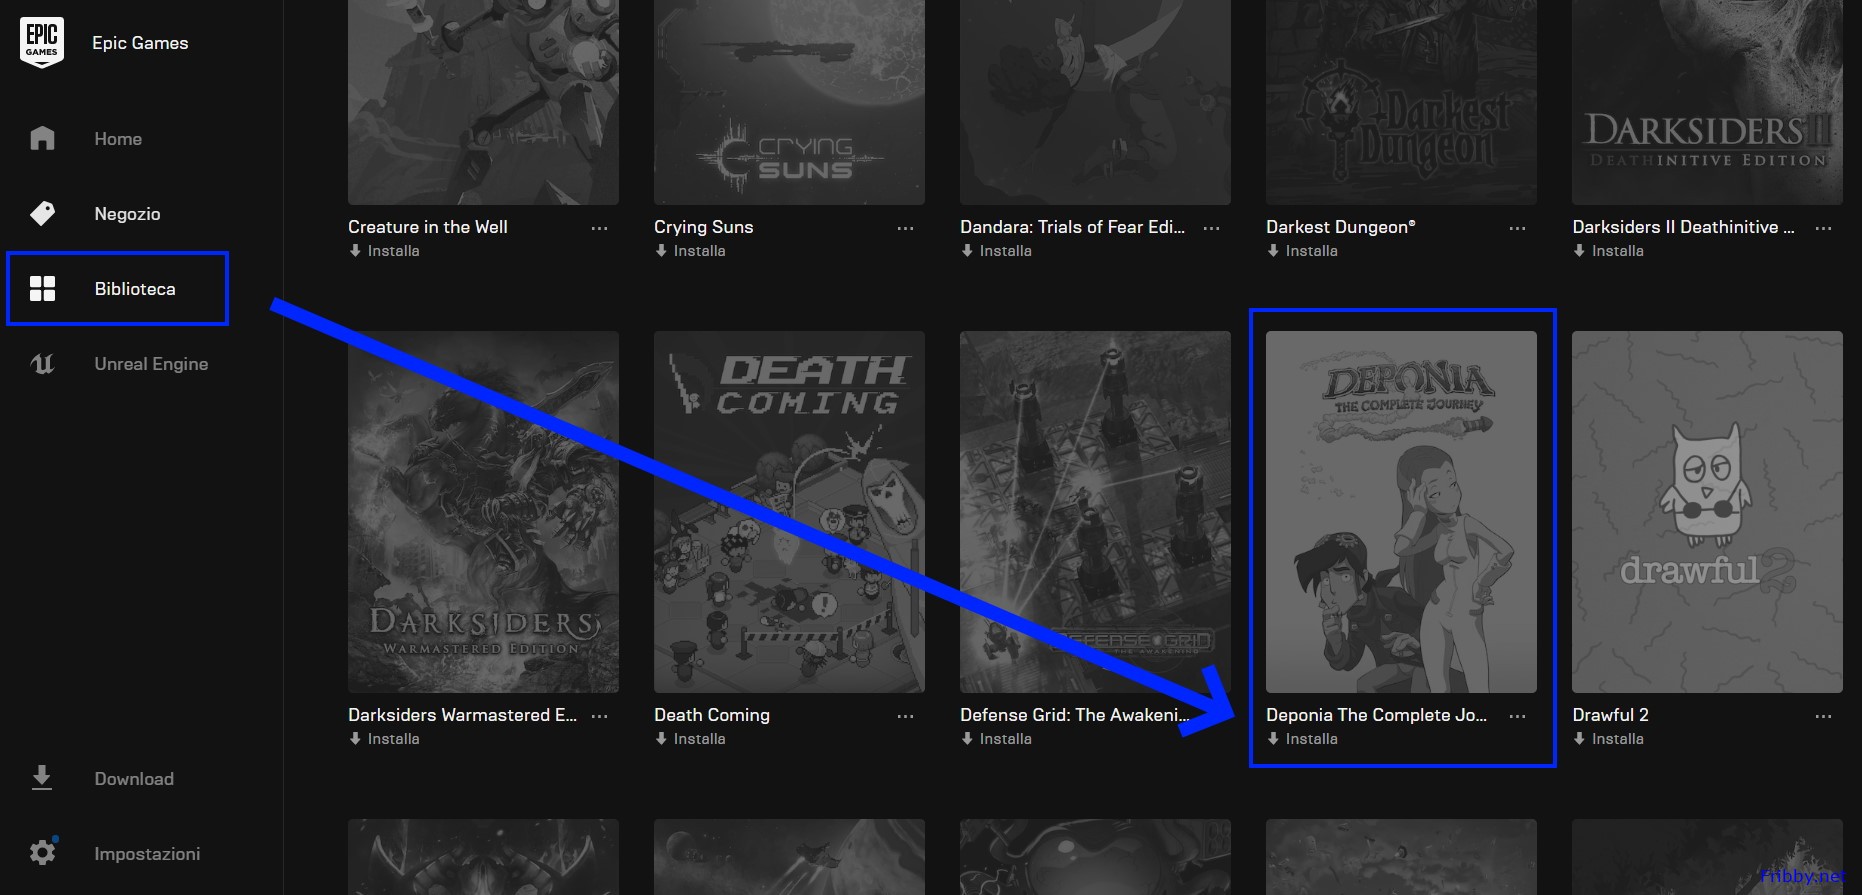Open Dandara cover art thumbnail
This screenshot has width=1862, height=895.
click(x=1095, y=102)
